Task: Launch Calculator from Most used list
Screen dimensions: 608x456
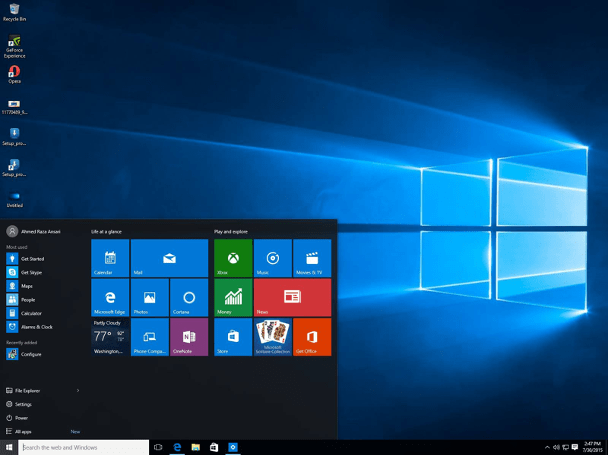Action: (x=43, y=313)
